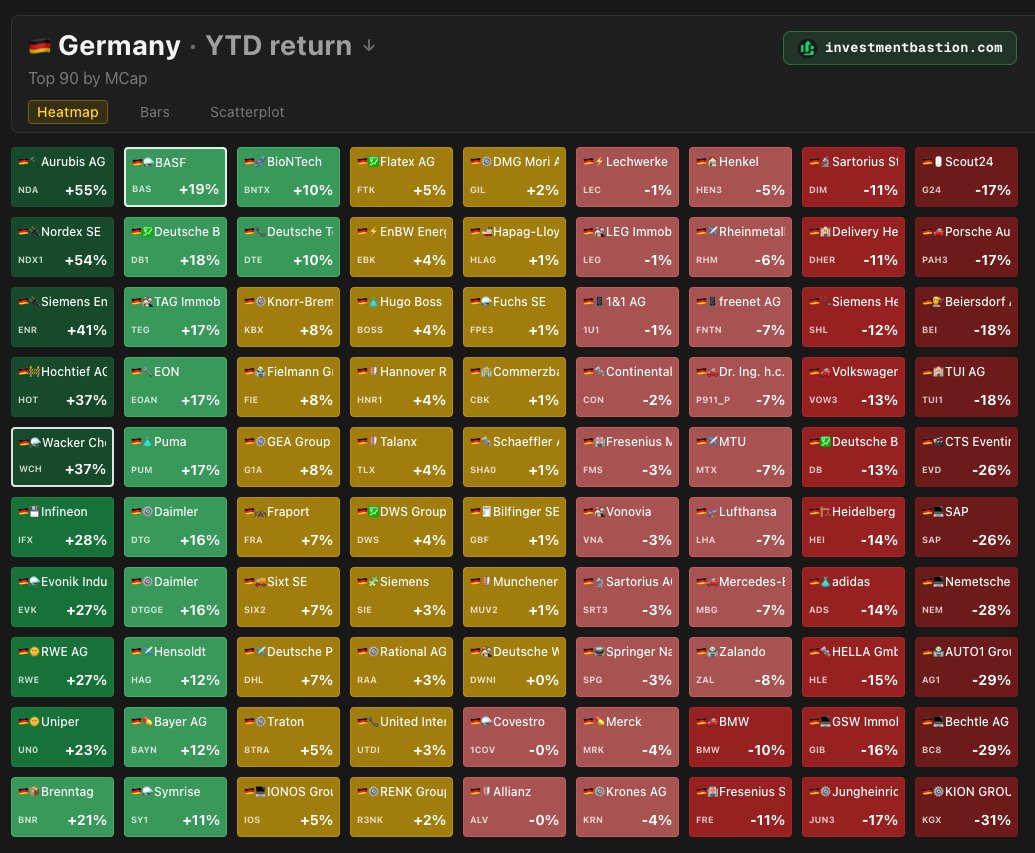Click the Traton company name
The height and width of the screenshot is (853, 1035).
(x=285, y=722)
